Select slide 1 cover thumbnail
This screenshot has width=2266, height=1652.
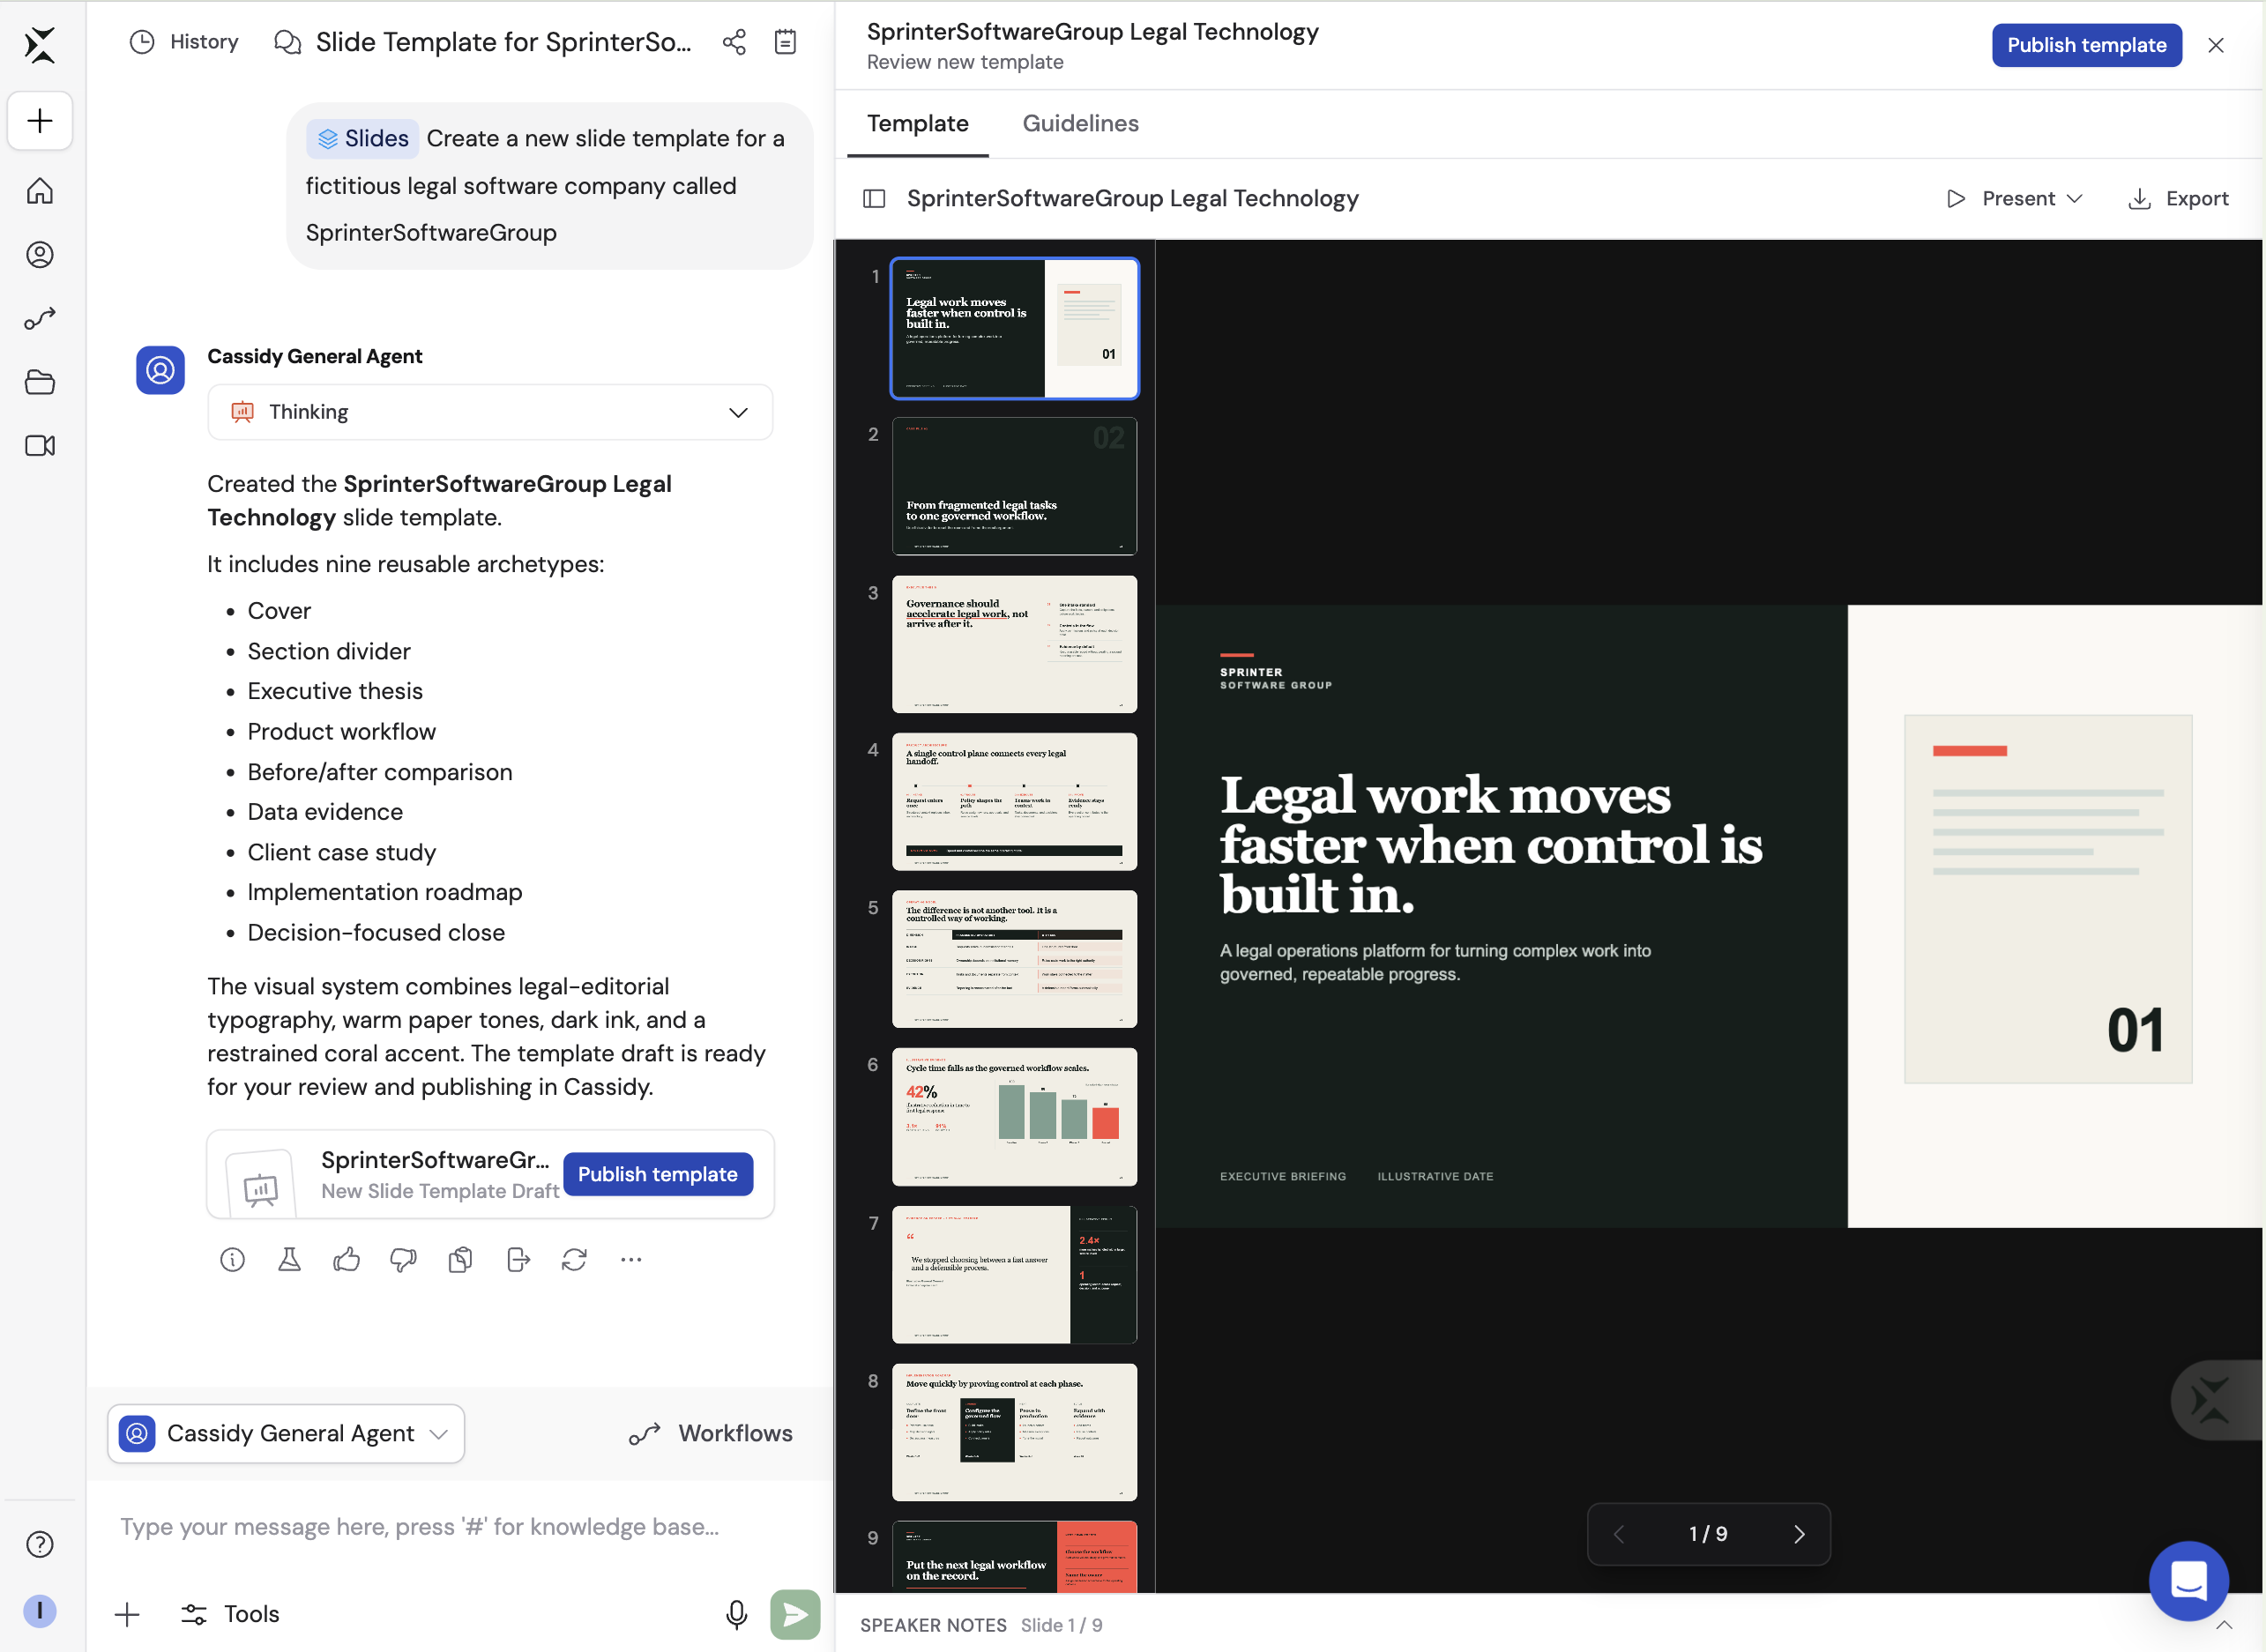pos(1014,328)
